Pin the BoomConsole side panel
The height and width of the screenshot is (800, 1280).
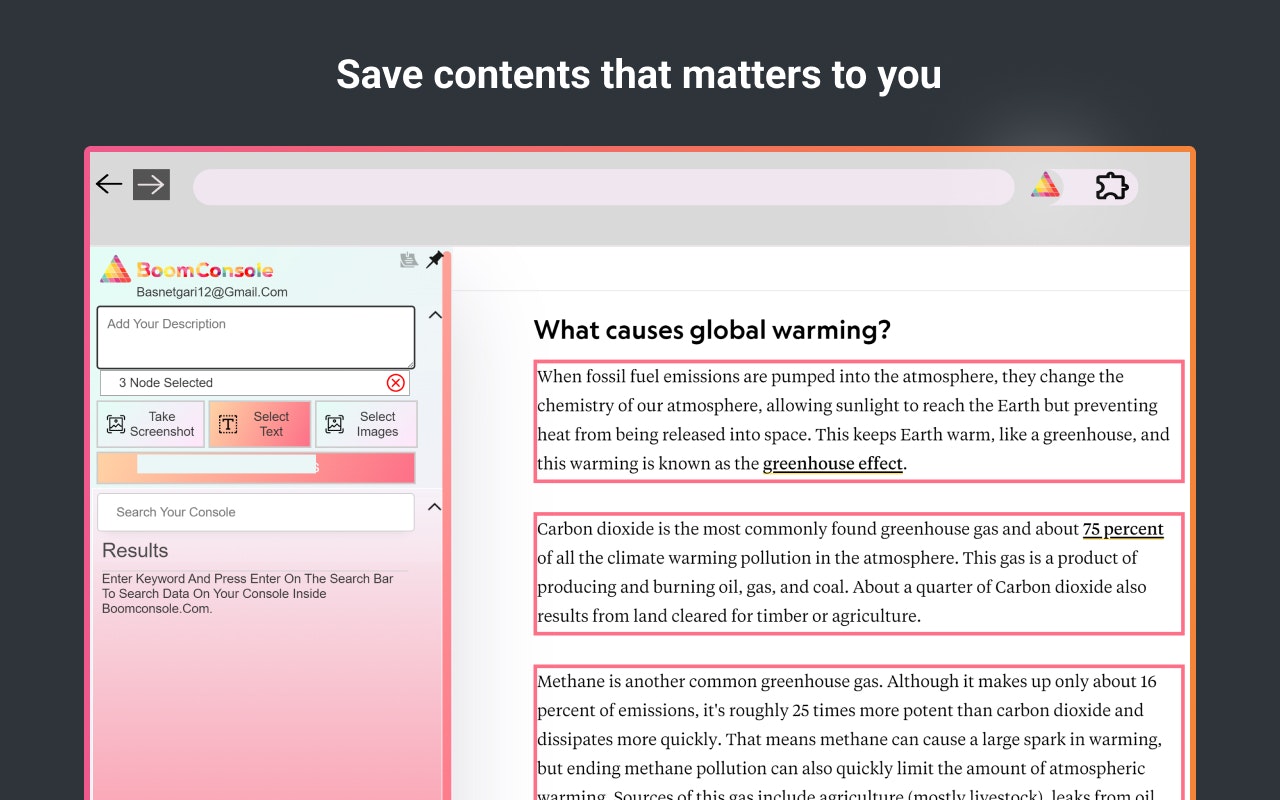point(434,260)
